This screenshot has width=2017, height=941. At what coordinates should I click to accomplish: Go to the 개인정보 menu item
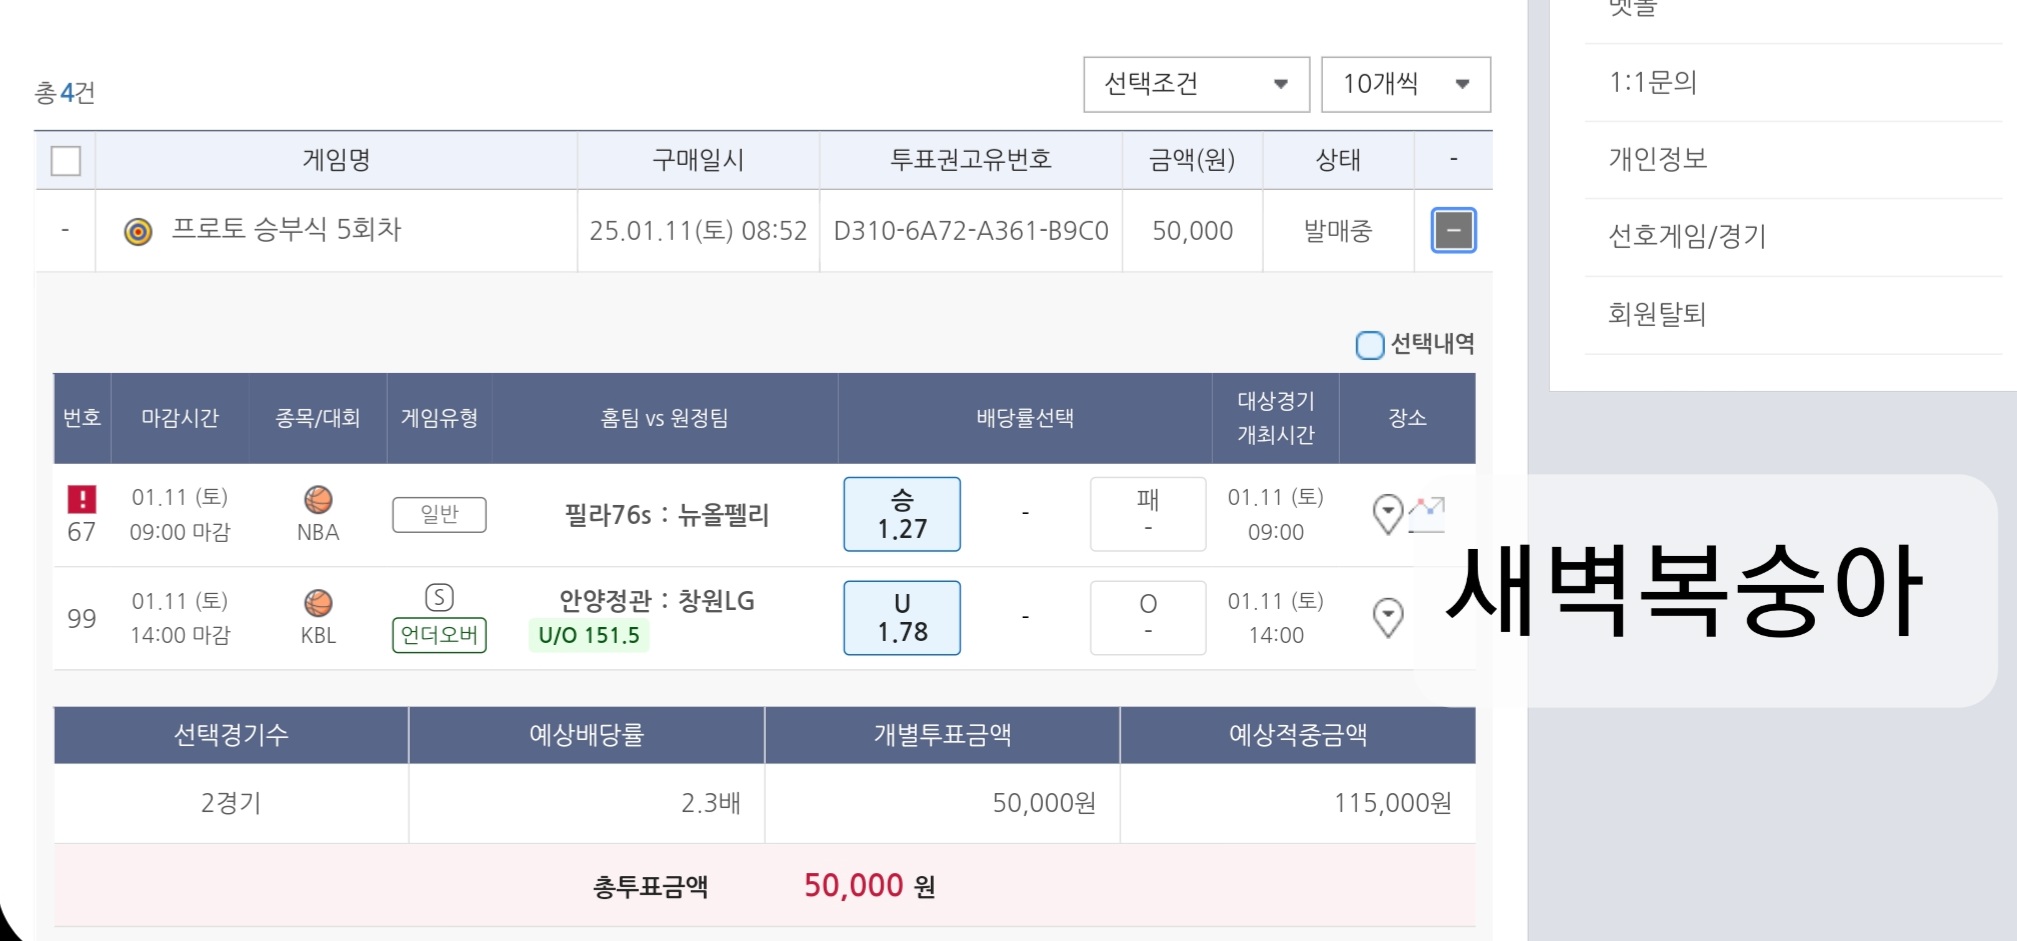click(1657, 159)
